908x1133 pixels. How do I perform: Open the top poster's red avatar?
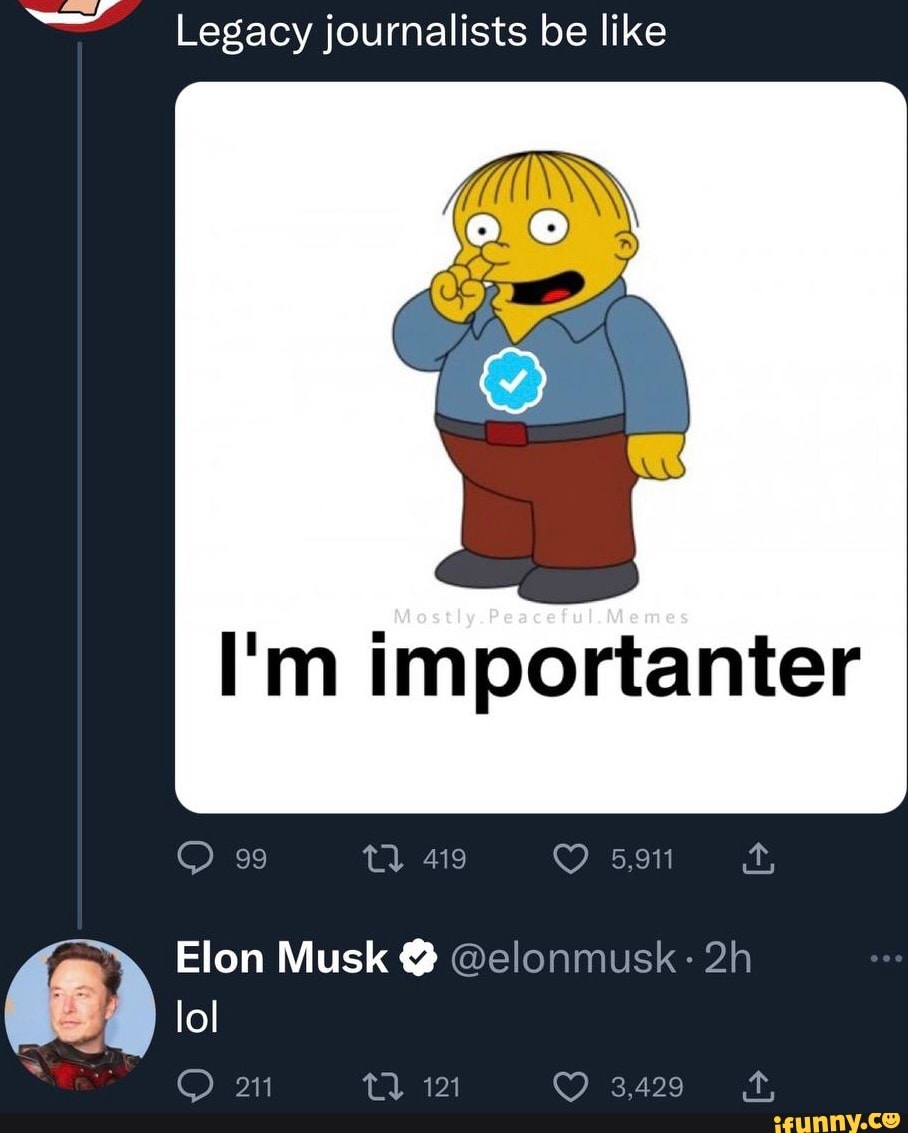coord(82,12)
